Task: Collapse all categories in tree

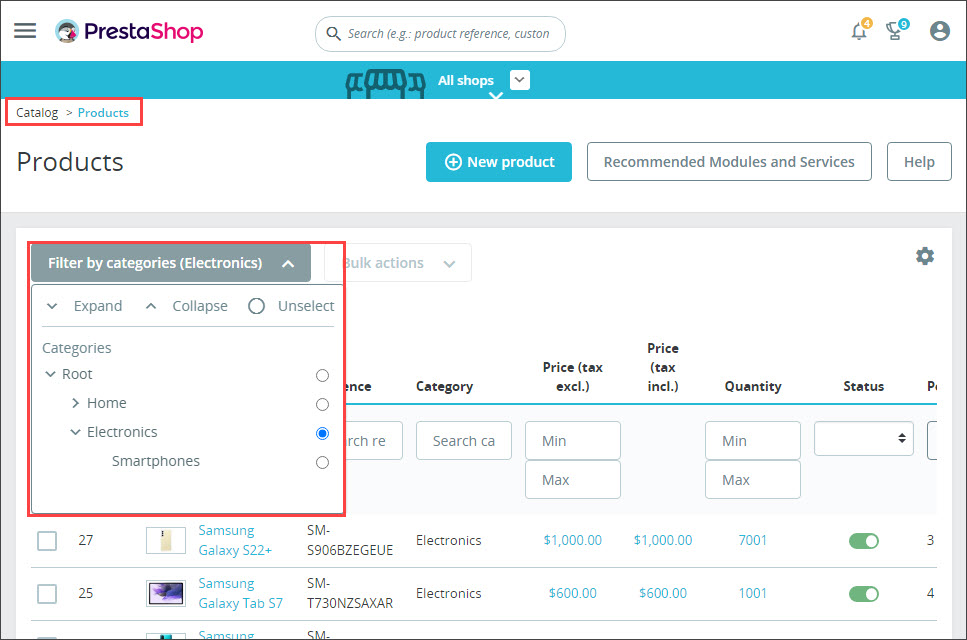Action: (x=187, y=306)
